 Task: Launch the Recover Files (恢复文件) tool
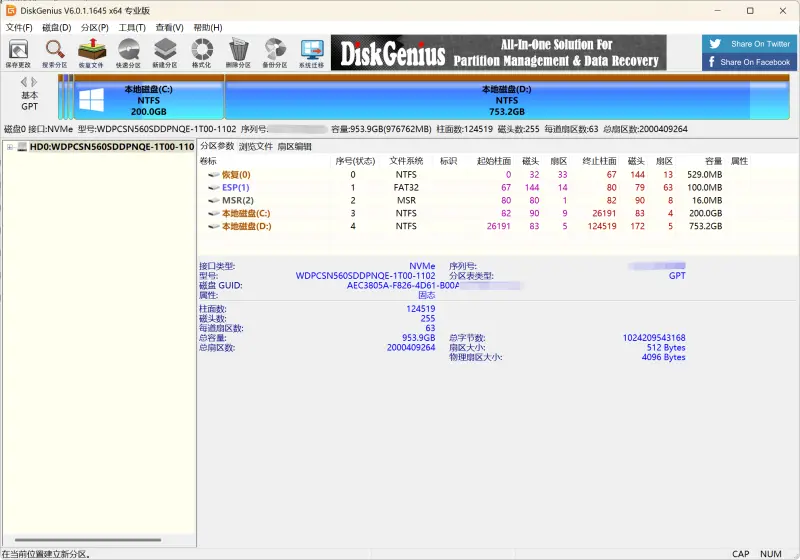tap(91, 53)
